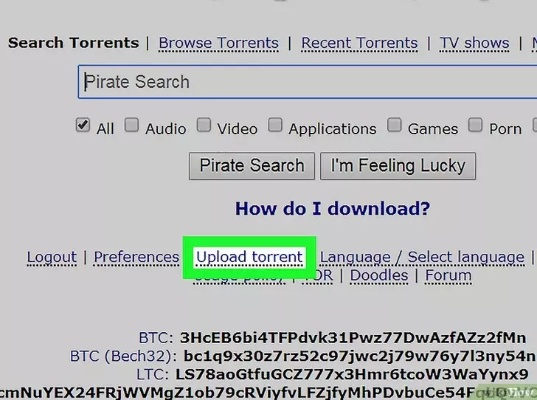Select the Search Torrents heading tab
Viewport: 537px width, 400px height.
tap(74, 43)
